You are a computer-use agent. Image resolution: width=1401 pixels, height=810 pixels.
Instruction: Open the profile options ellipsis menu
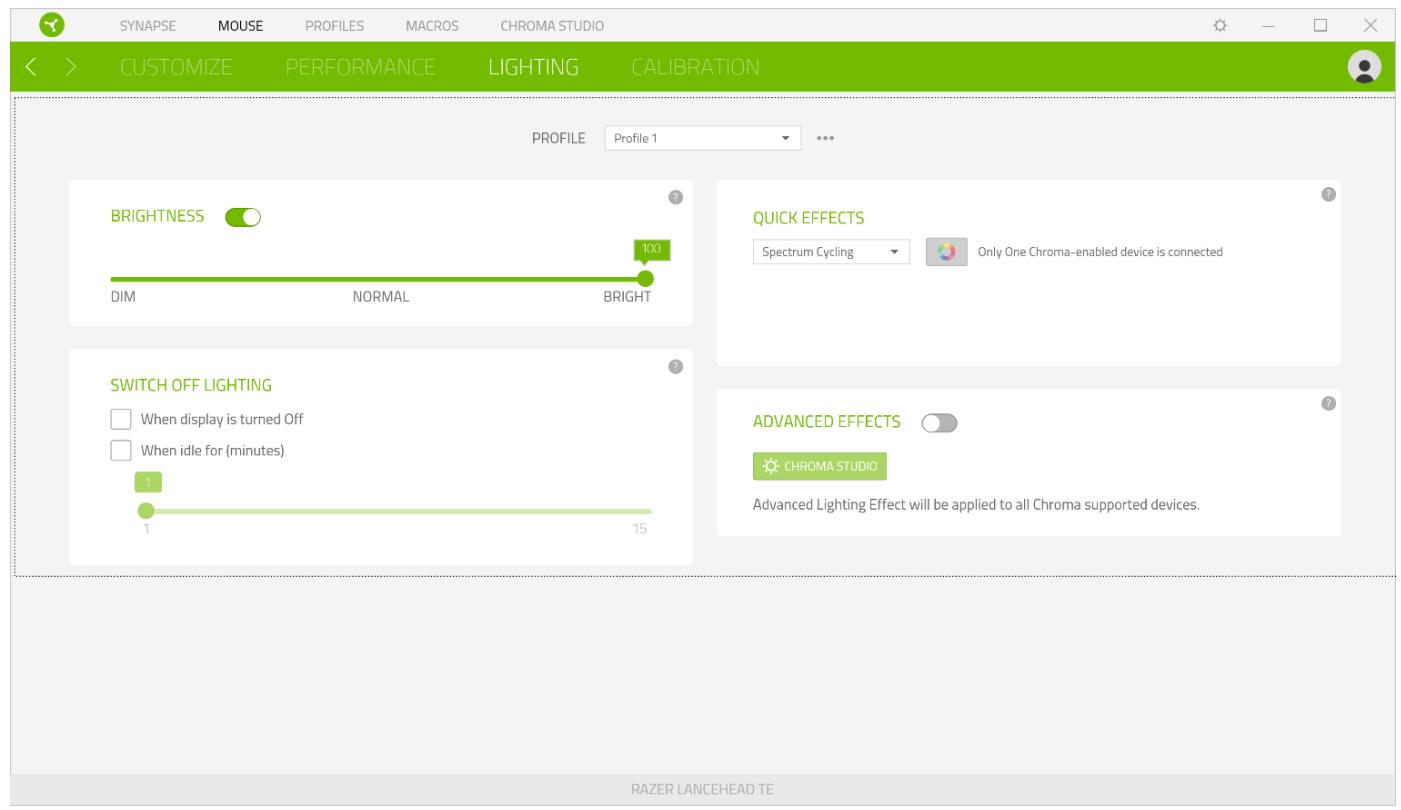(x=825, y=138)
